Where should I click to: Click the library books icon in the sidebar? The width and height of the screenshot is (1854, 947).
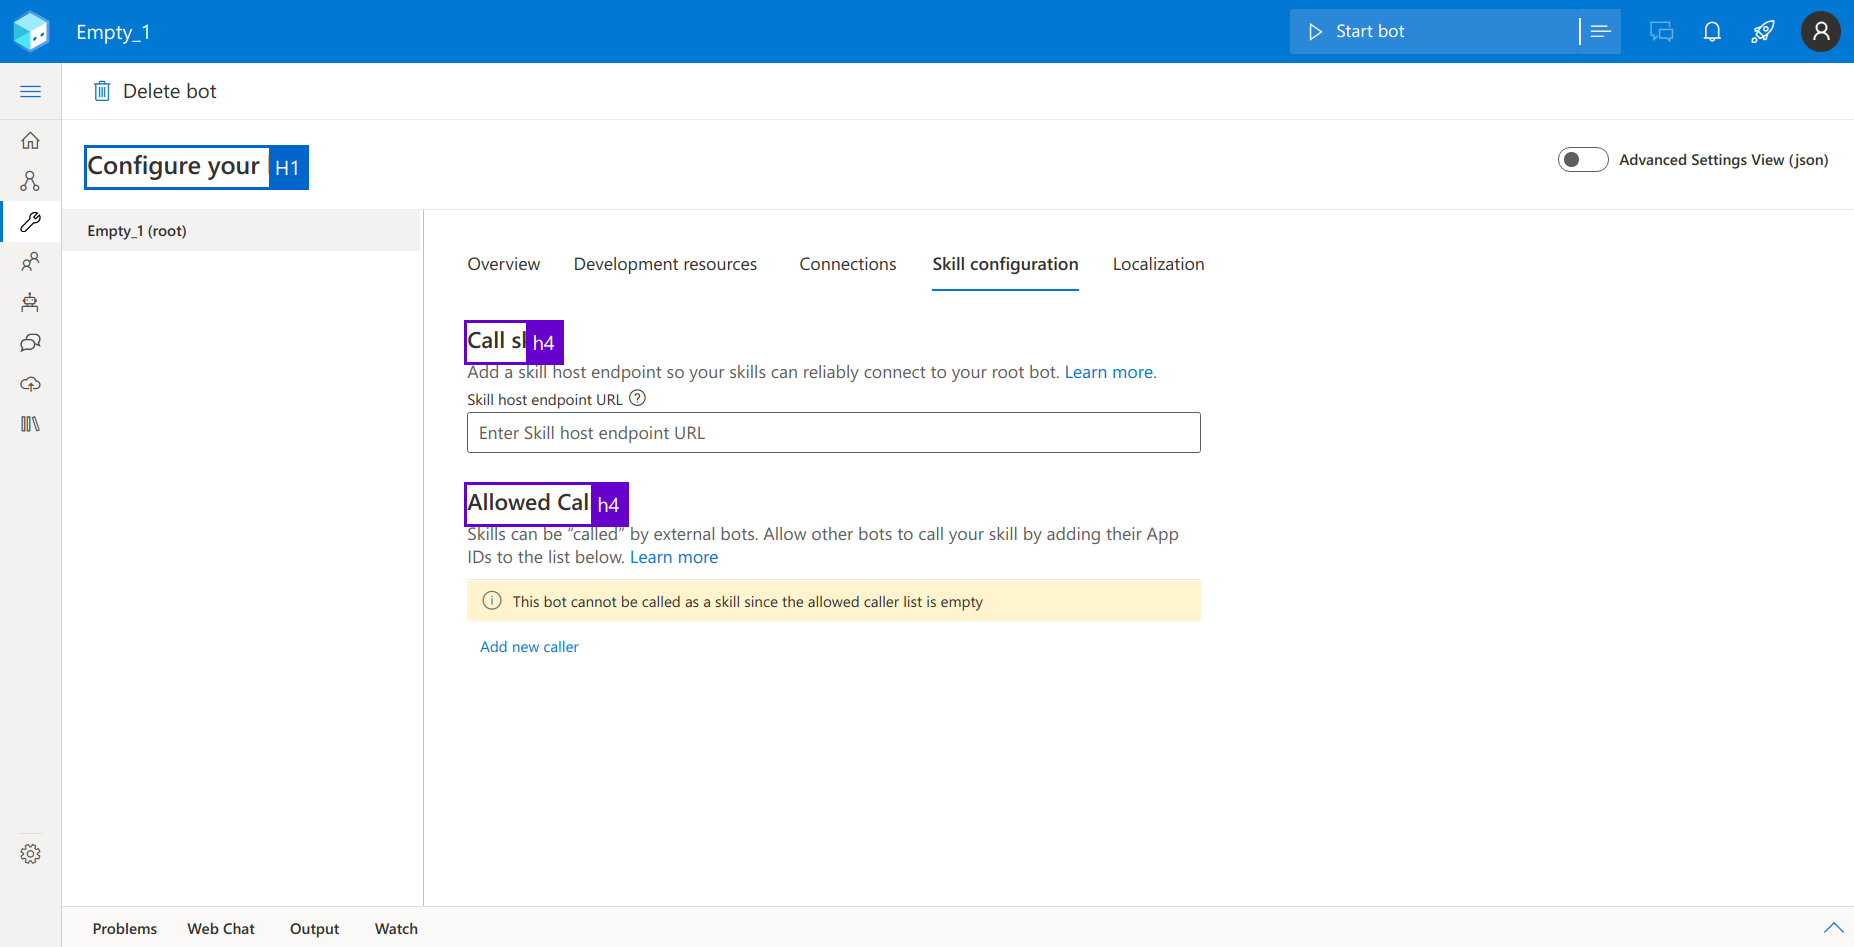[30, 423]
